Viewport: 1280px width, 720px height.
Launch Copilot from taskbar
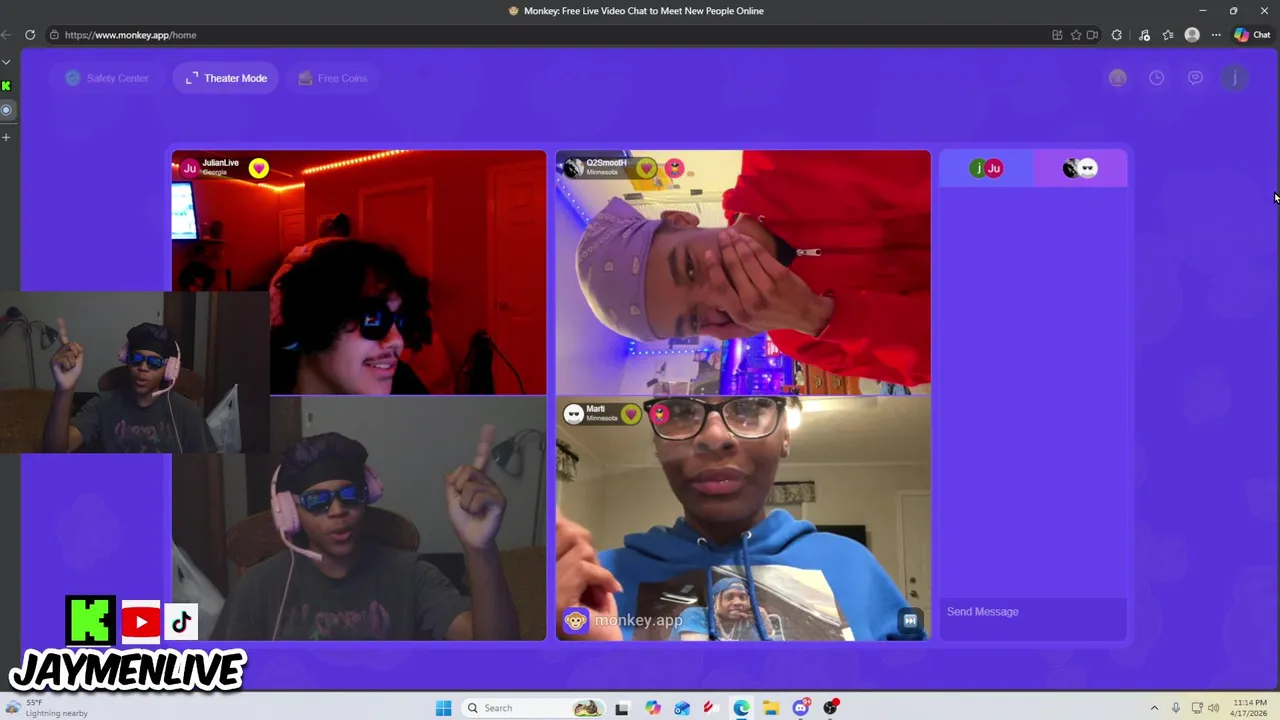pyautogui.click(x=653, y=708)
